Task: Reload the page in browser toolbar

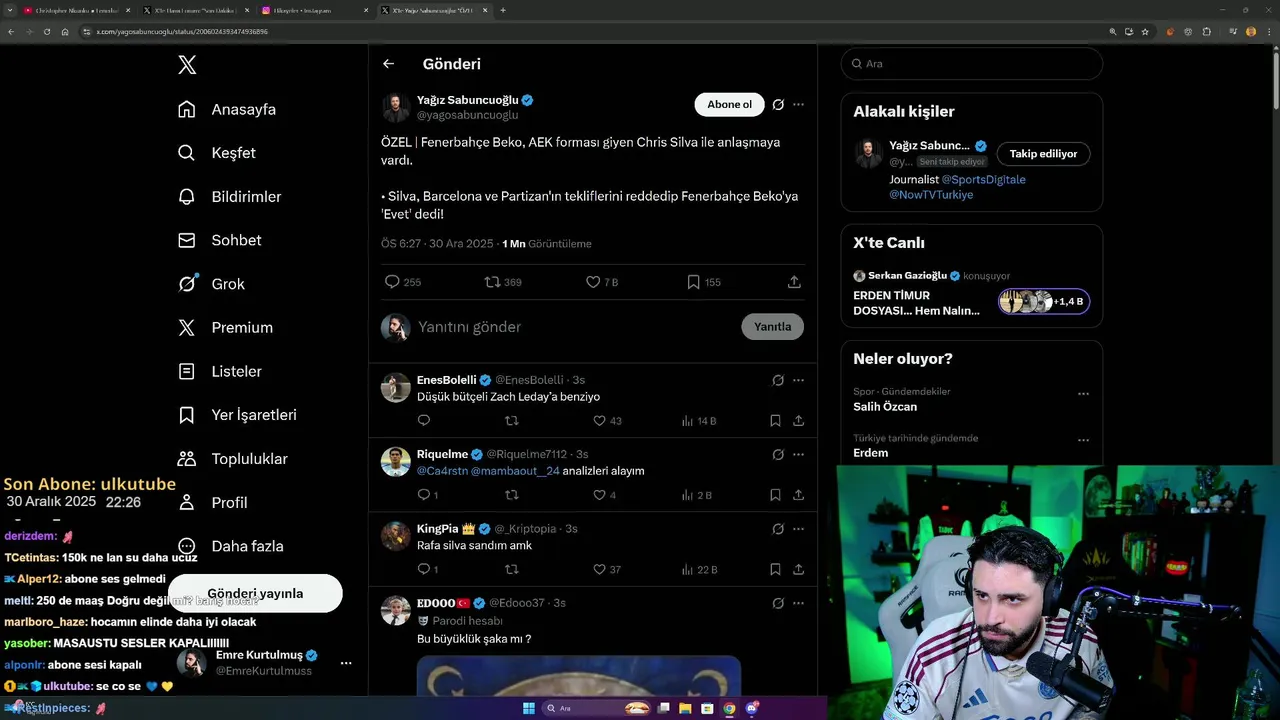Action: (x=46, y=32)
